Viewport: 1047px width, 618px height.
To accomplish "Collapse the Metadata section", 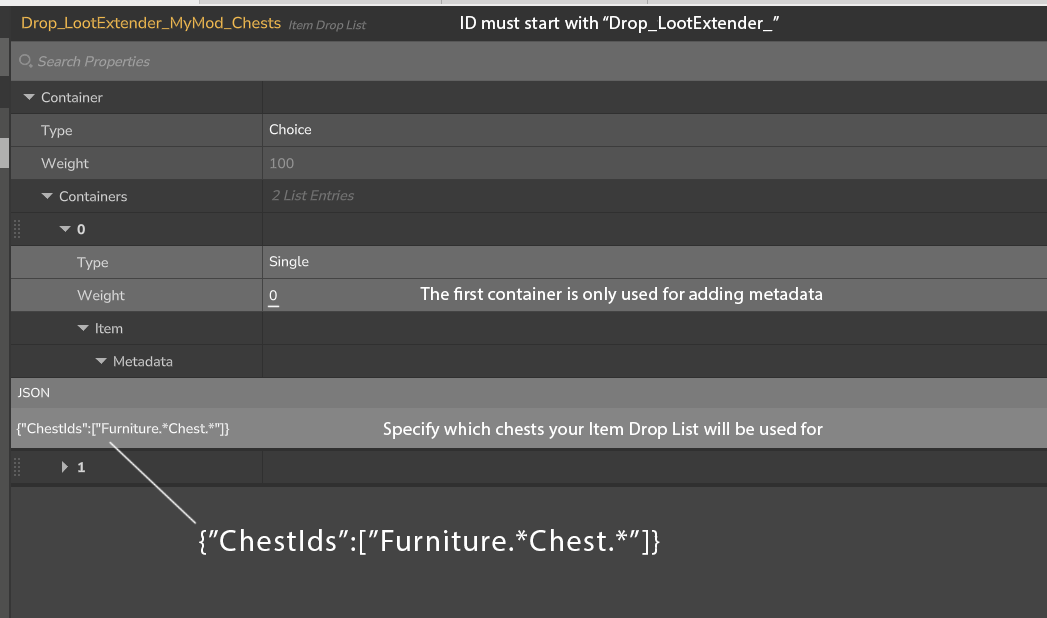I will [101, 362].
